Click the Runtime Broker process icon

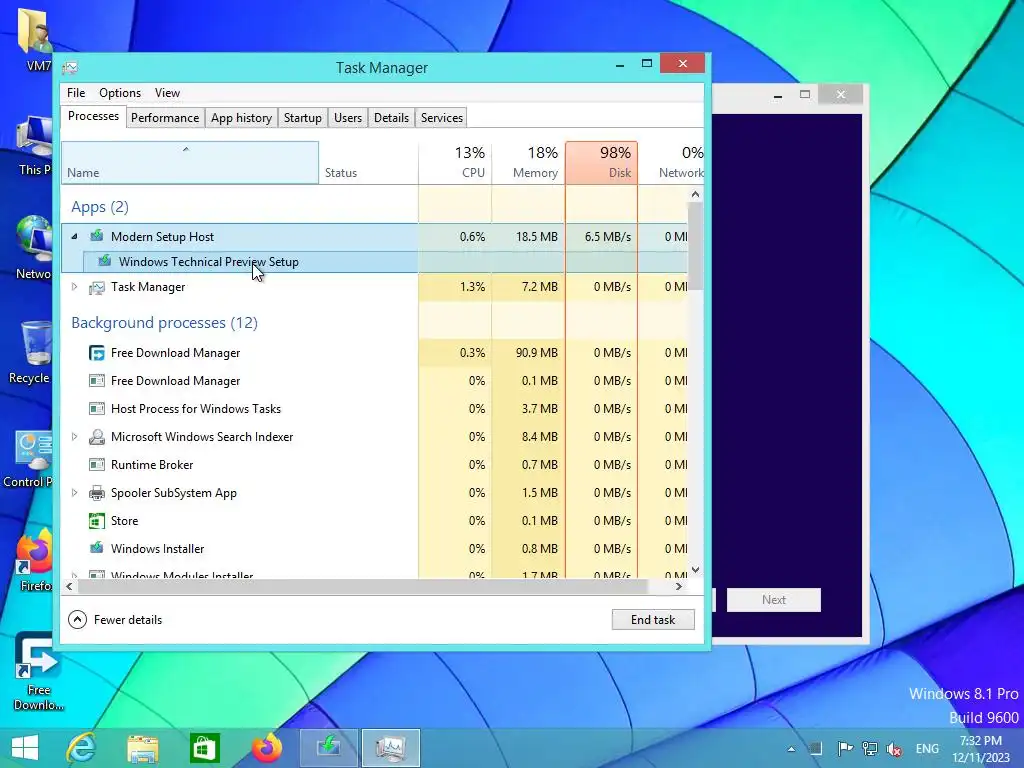pyautogui.click(x=97, y=465)
